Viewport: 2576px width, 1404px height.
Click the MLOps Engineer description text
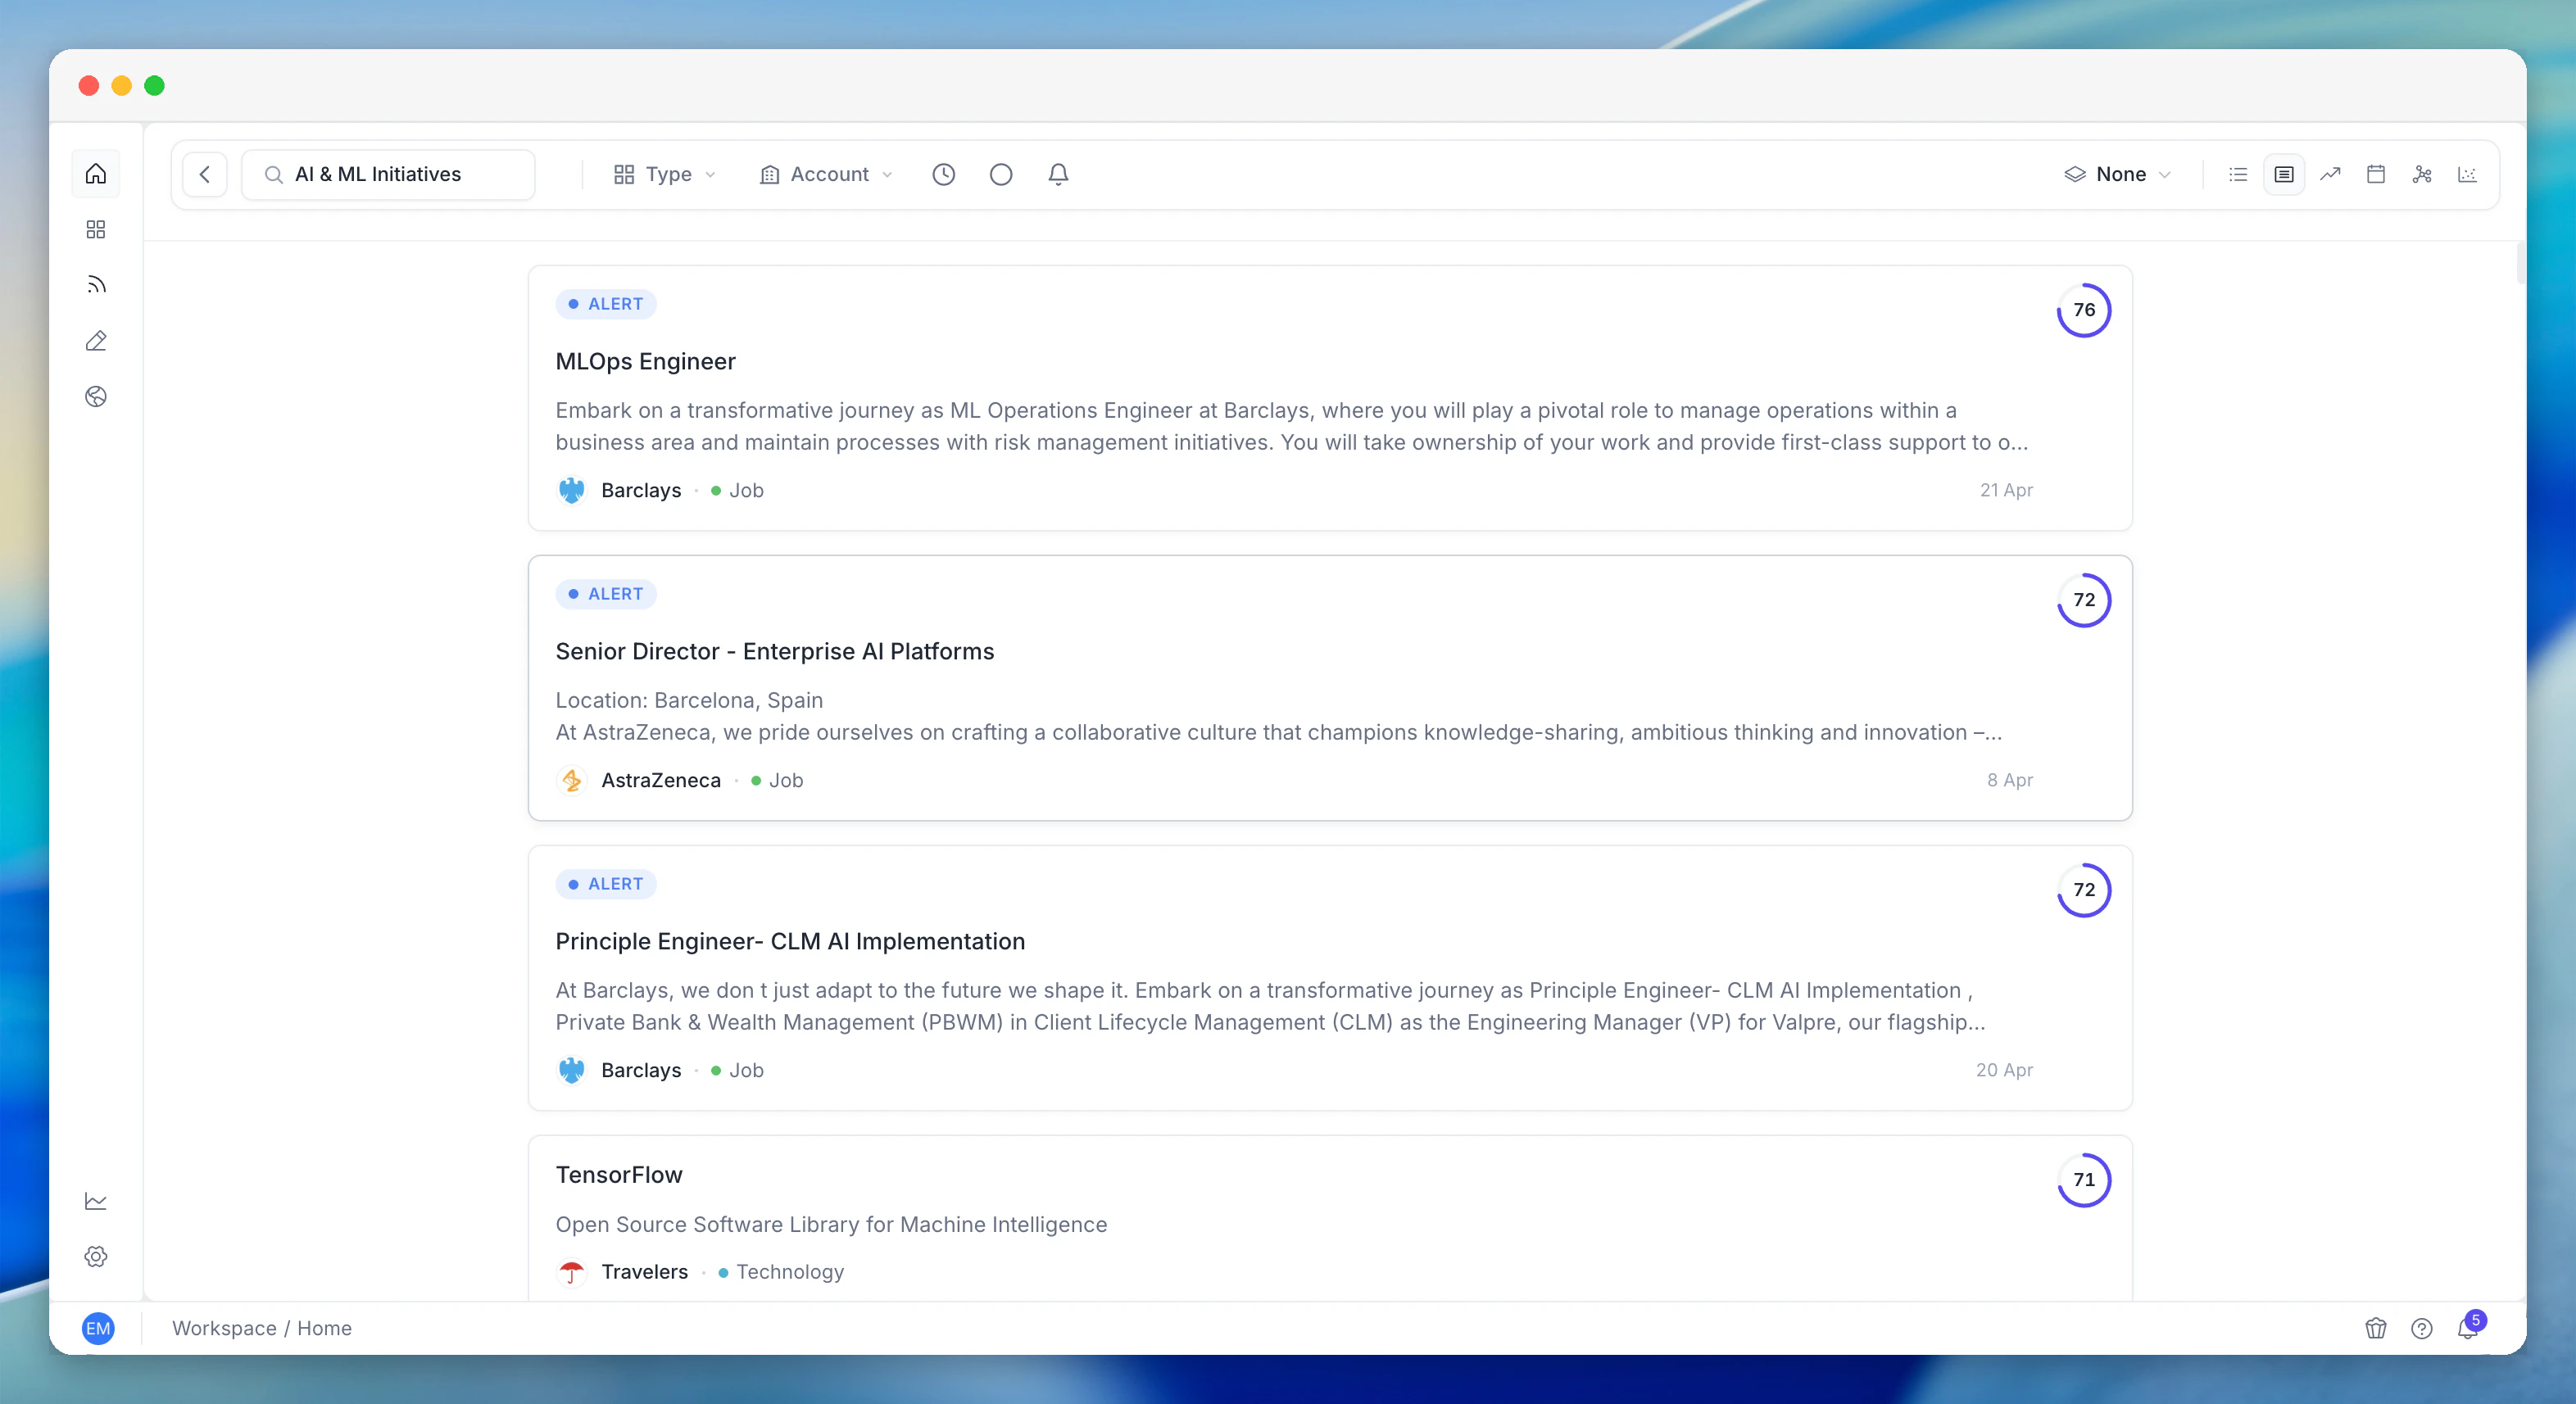1291,426
